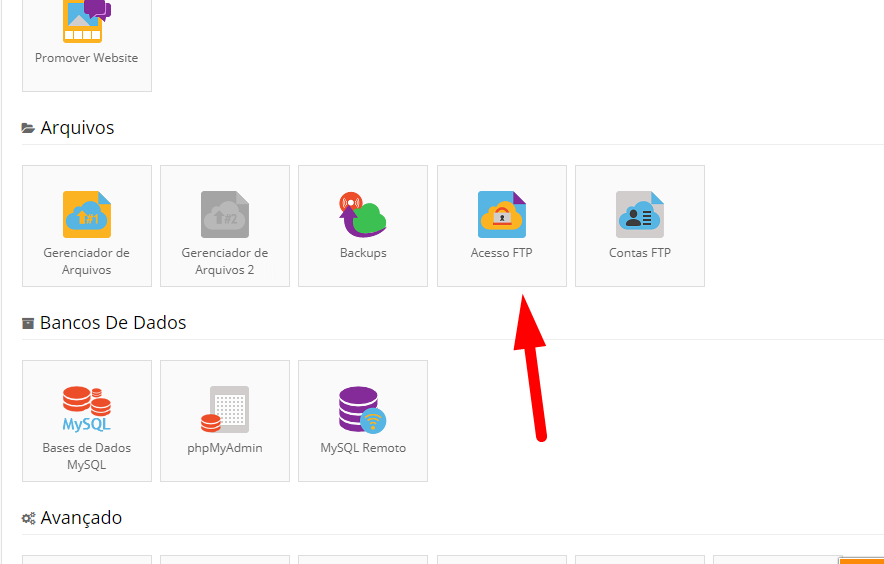Select the "Backups" text label
Viewport: 884px width, 564px height.
point(363,253)
